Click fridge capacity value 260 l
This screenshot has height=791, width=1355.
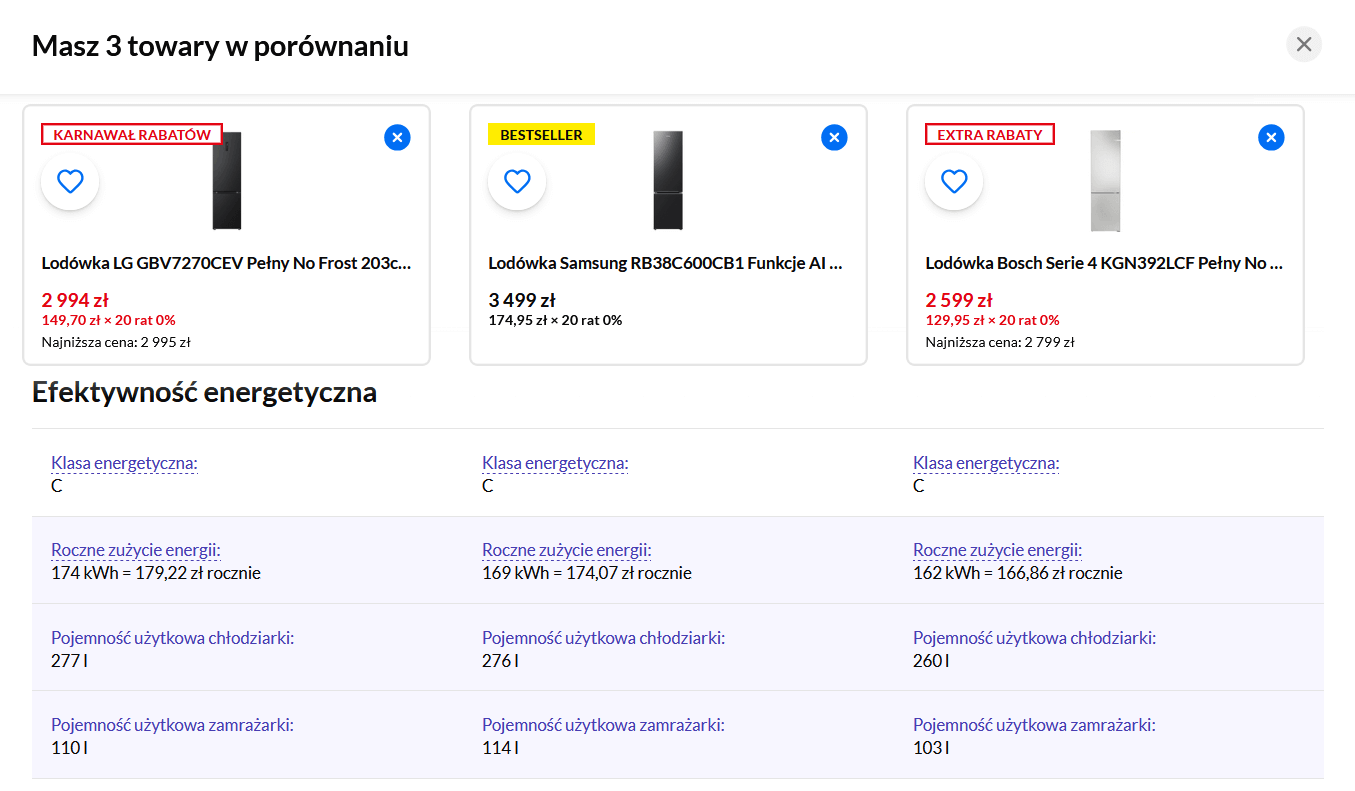pyautogui.click(x=931, y=660)
